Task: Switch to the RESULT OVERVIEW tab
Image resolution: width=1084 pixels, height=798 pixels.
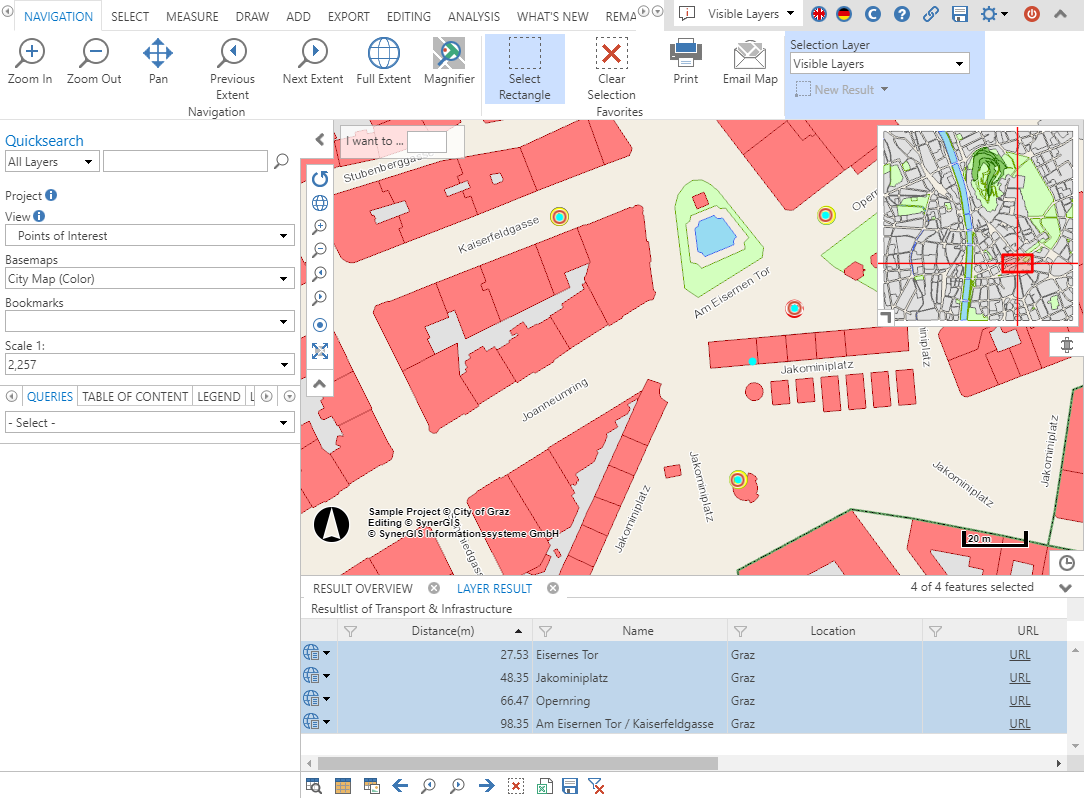Action: (362, 588)
